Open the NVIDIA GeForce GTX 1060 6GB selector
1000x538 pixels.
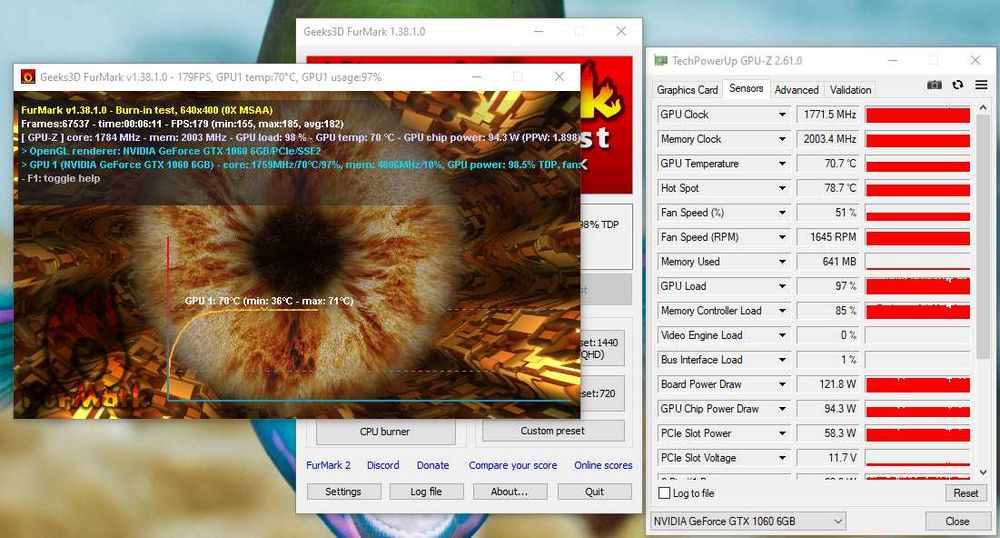[x=748, y=521]
